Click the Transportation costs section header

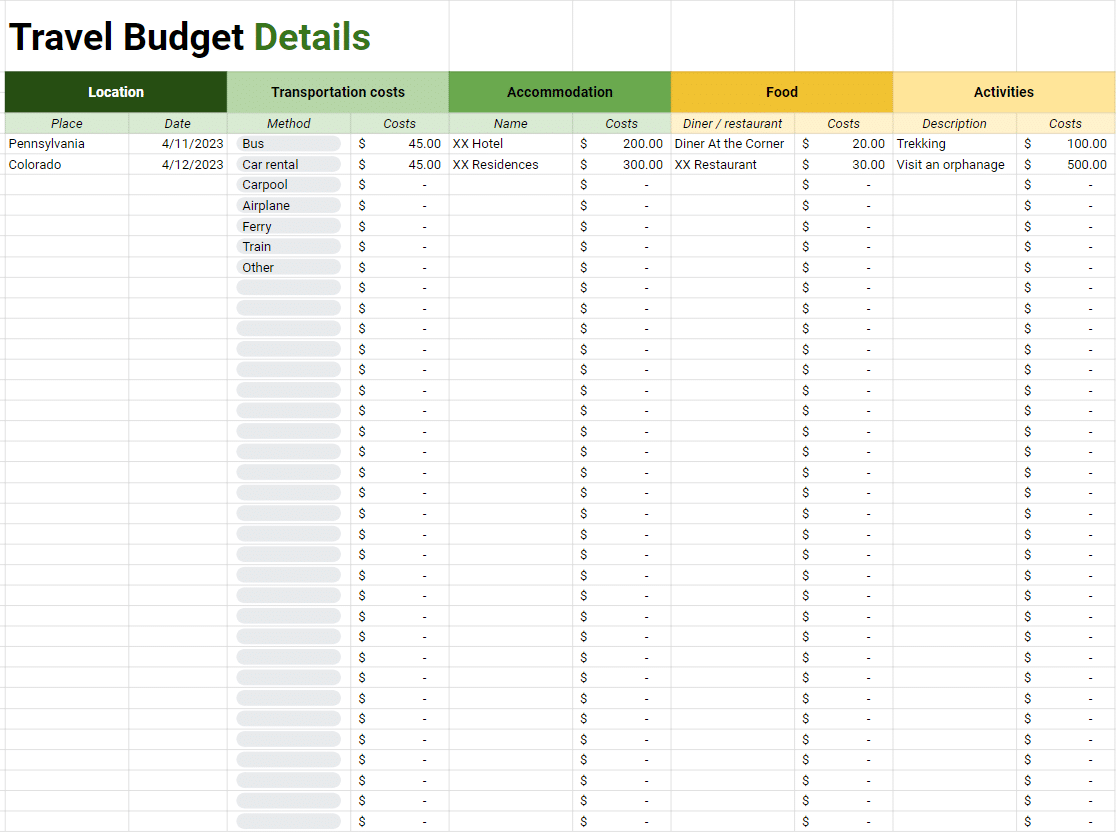click(x=337, y=91)
